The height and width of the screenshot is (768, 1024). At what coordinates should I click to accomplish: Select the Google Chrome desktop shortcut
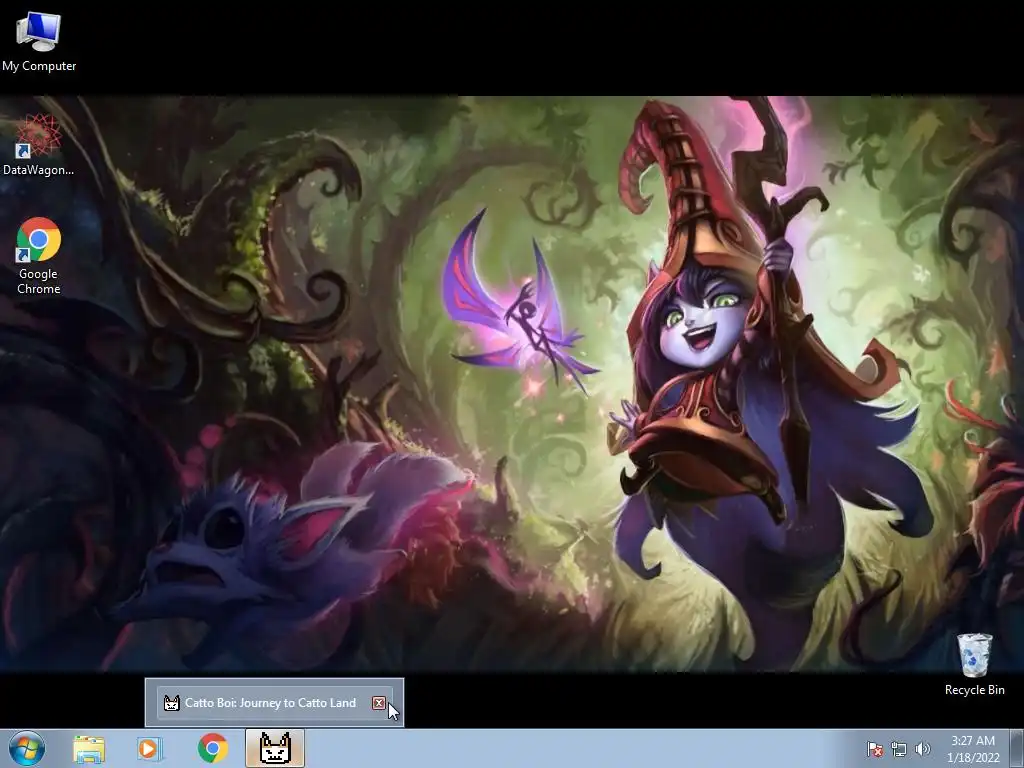[39, 255]
